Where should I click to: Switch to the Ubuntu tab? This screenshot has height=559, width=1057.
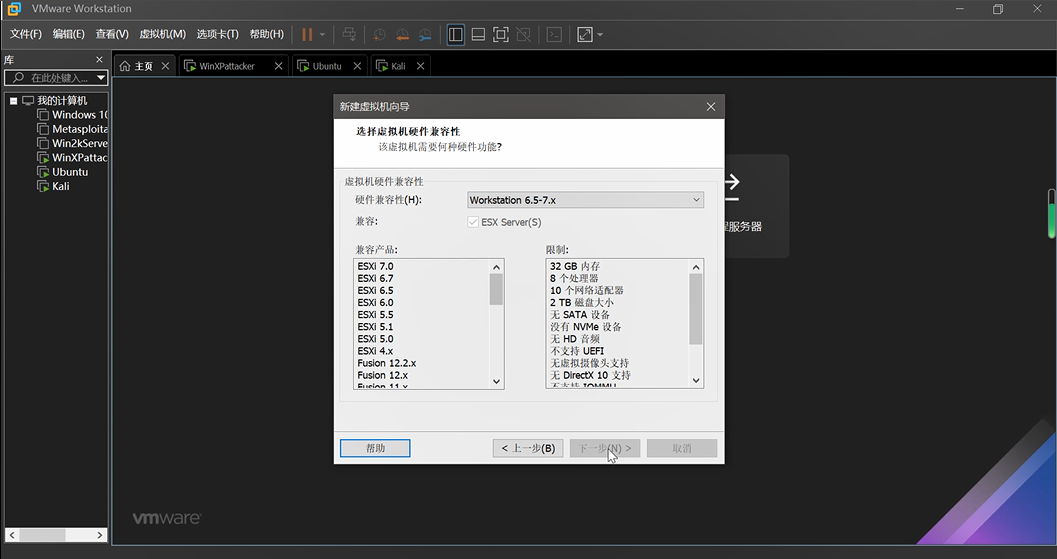click(327, 66)
